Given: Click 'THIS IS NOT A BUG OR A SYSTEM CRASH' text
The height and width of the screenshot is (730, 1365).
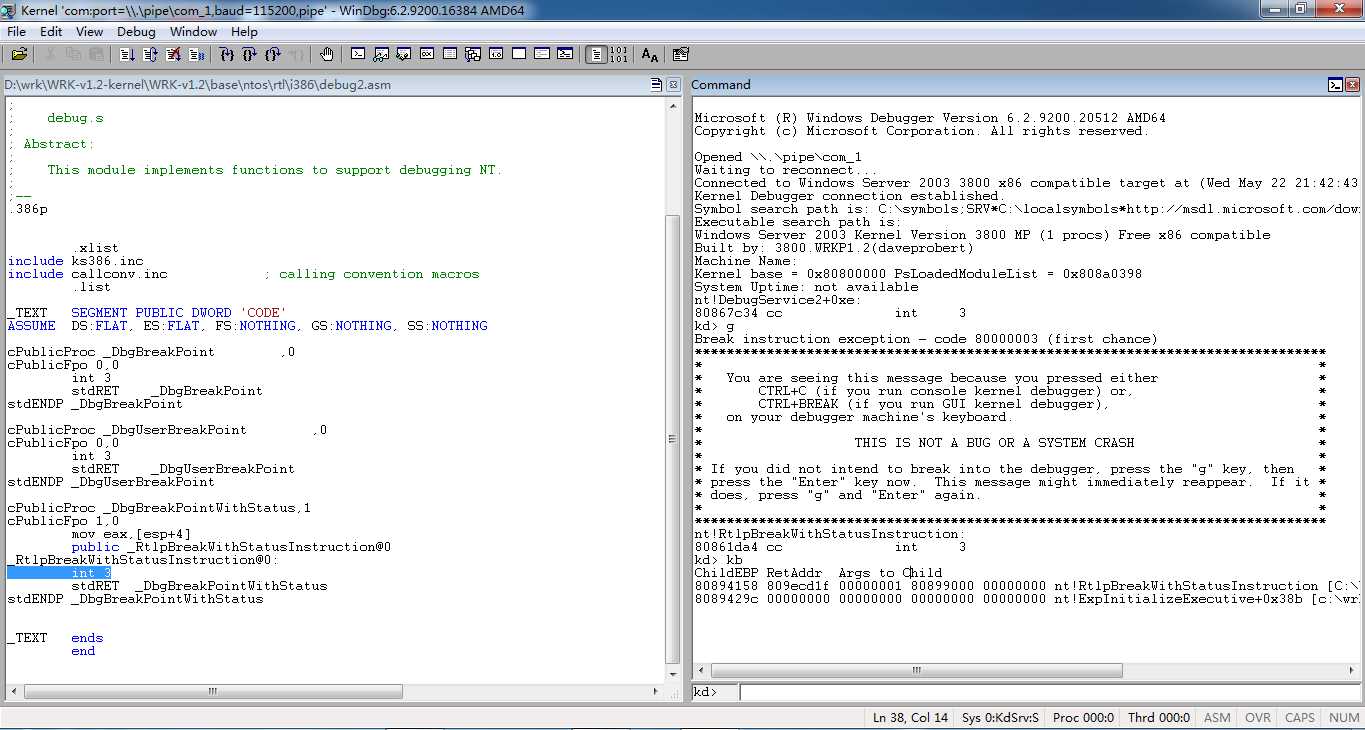Looking at the screenshot, I should (x=994, y=443).
